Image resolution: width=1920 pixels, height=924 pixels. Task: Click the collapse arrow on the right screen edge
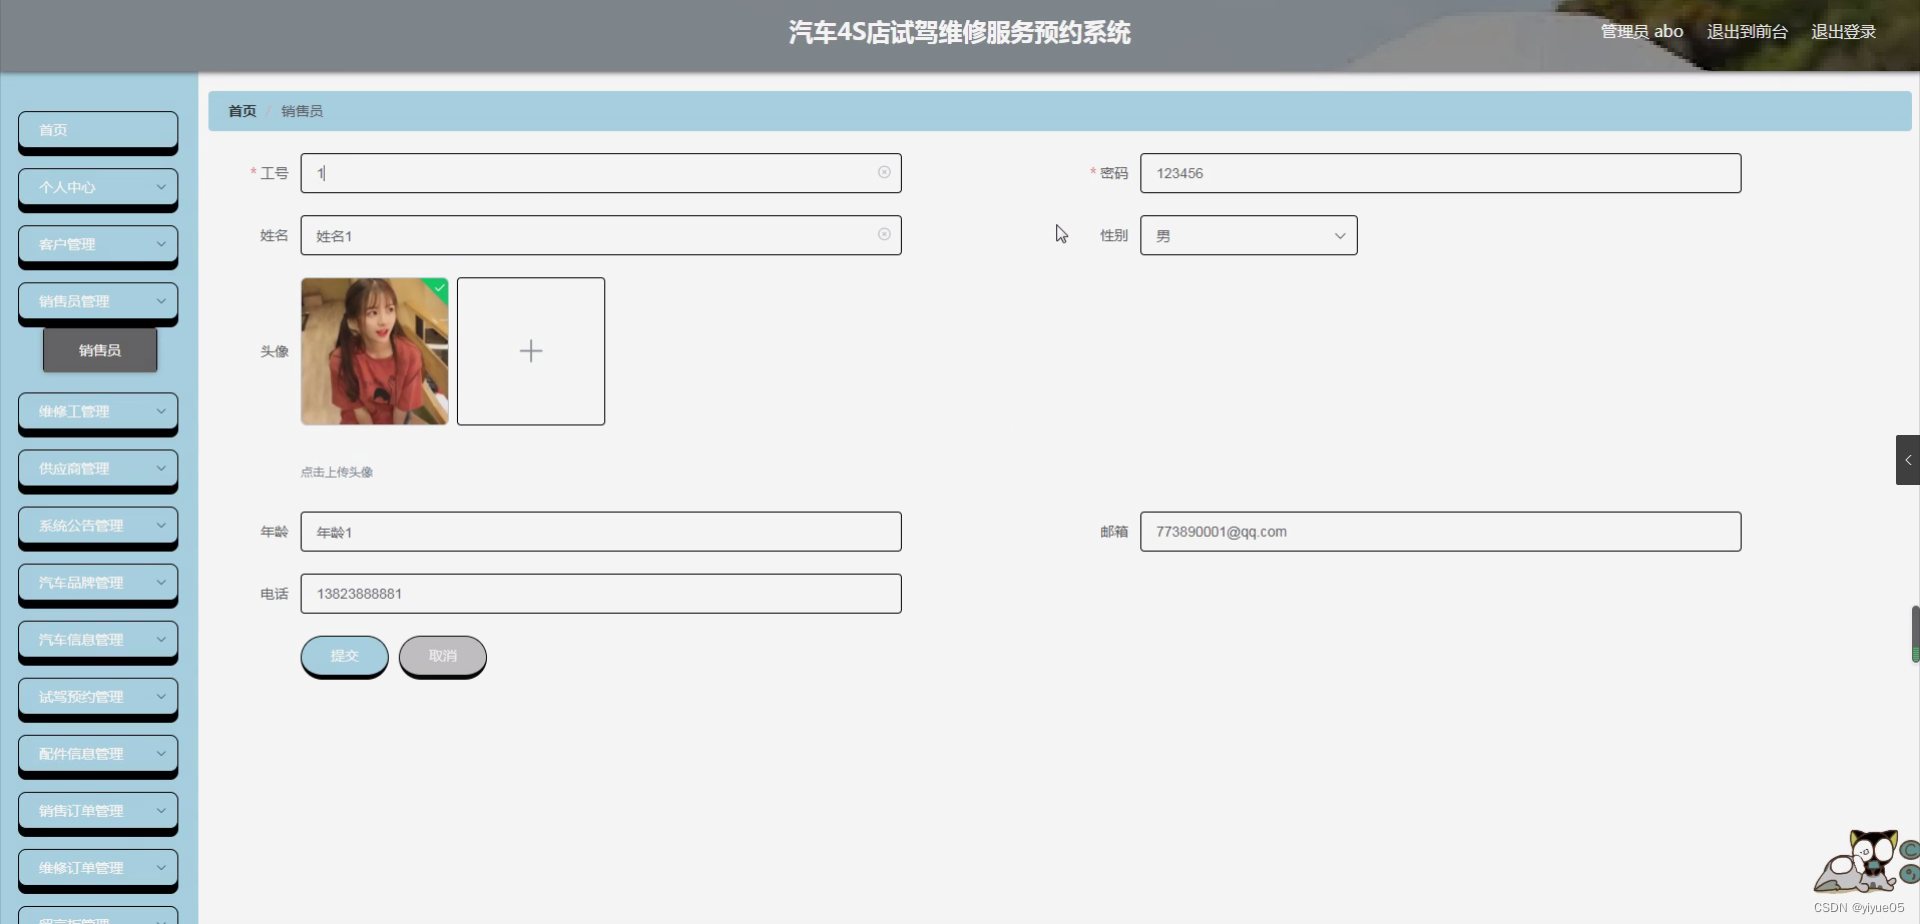click(x=1909, y=460)
